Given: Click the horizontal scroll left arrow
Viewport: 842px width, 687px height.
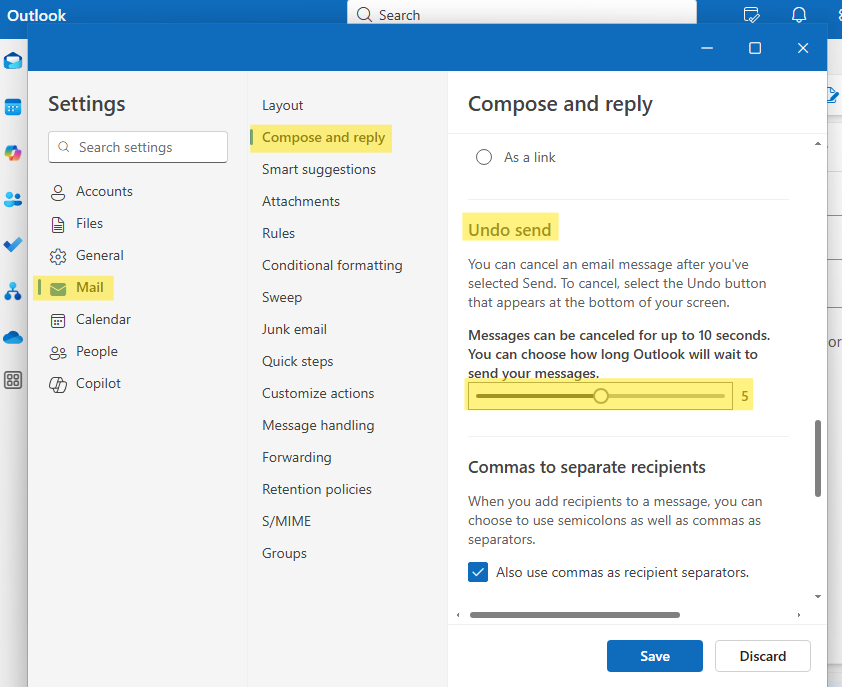Looking at the screenshot, I should (x=458, y=614).
